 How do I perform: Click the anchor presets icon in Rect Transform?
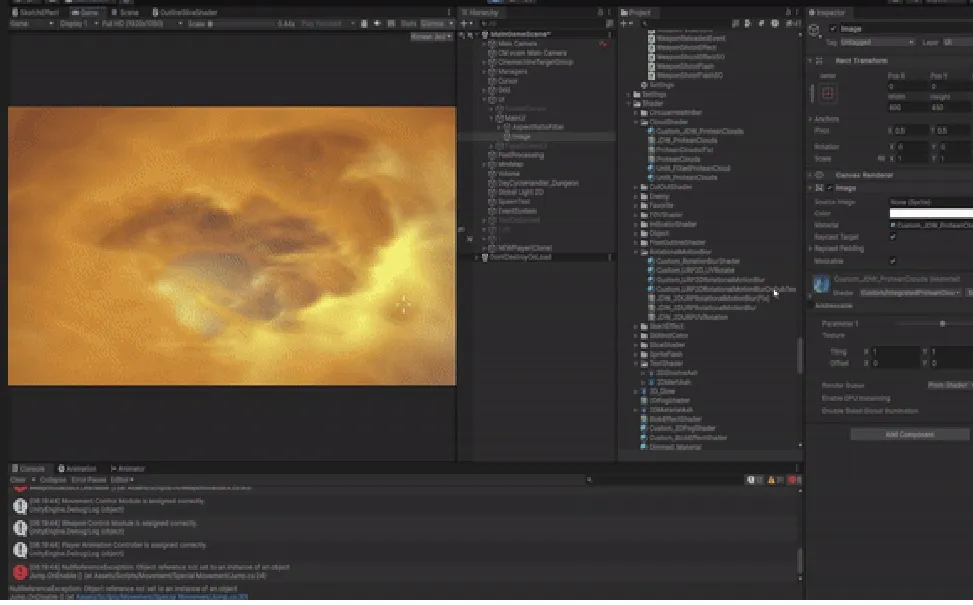[x=828, y=93]
